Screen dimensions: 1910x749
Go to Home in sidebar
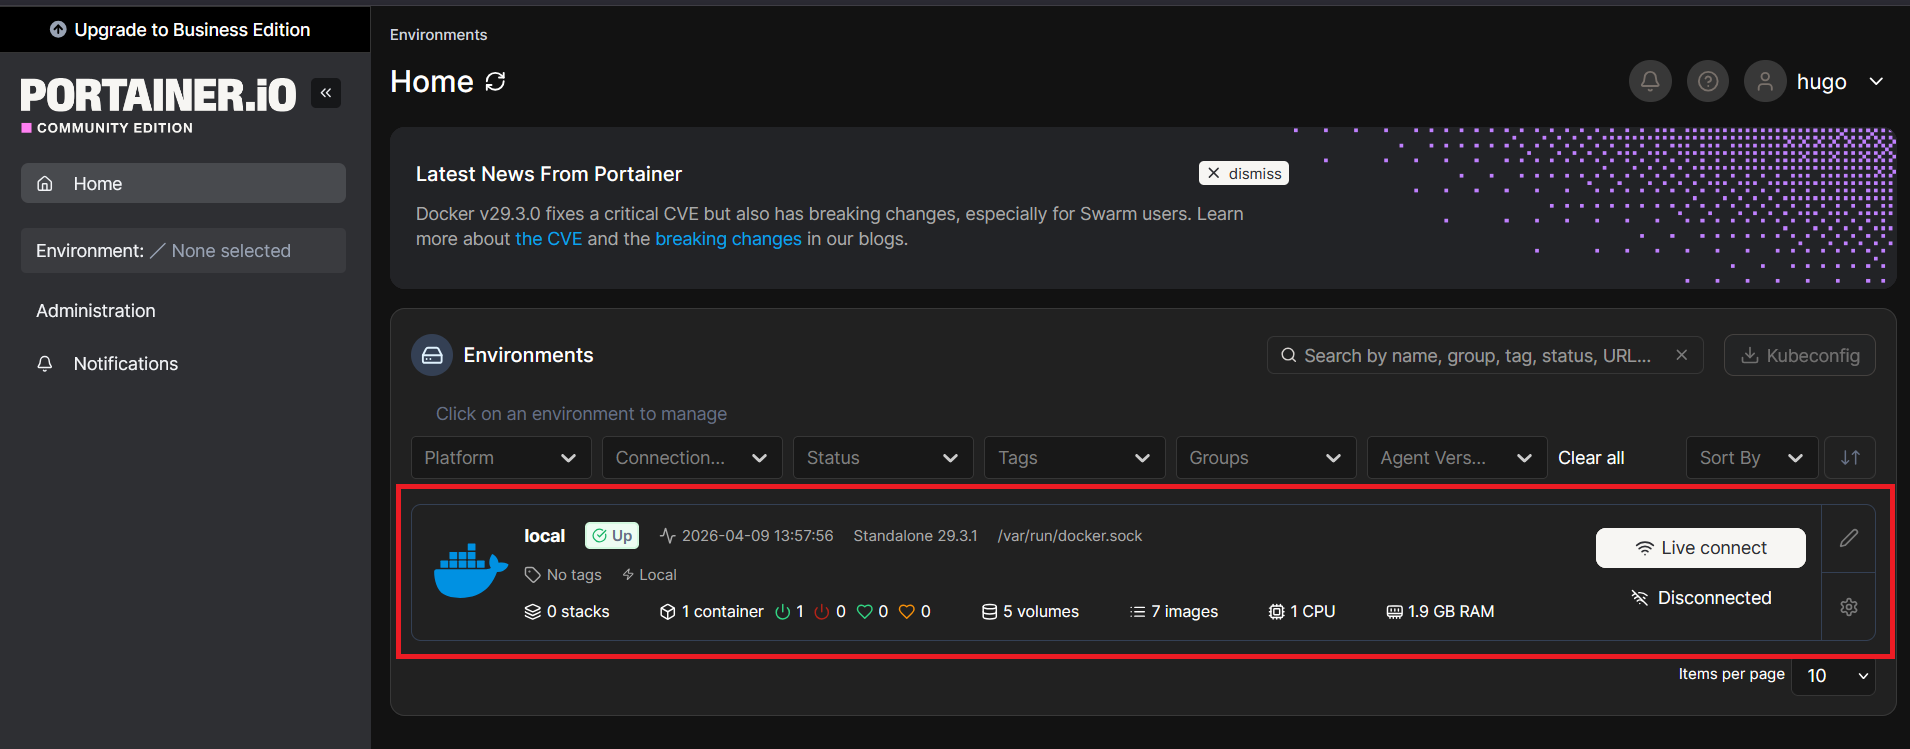(183, 184)
